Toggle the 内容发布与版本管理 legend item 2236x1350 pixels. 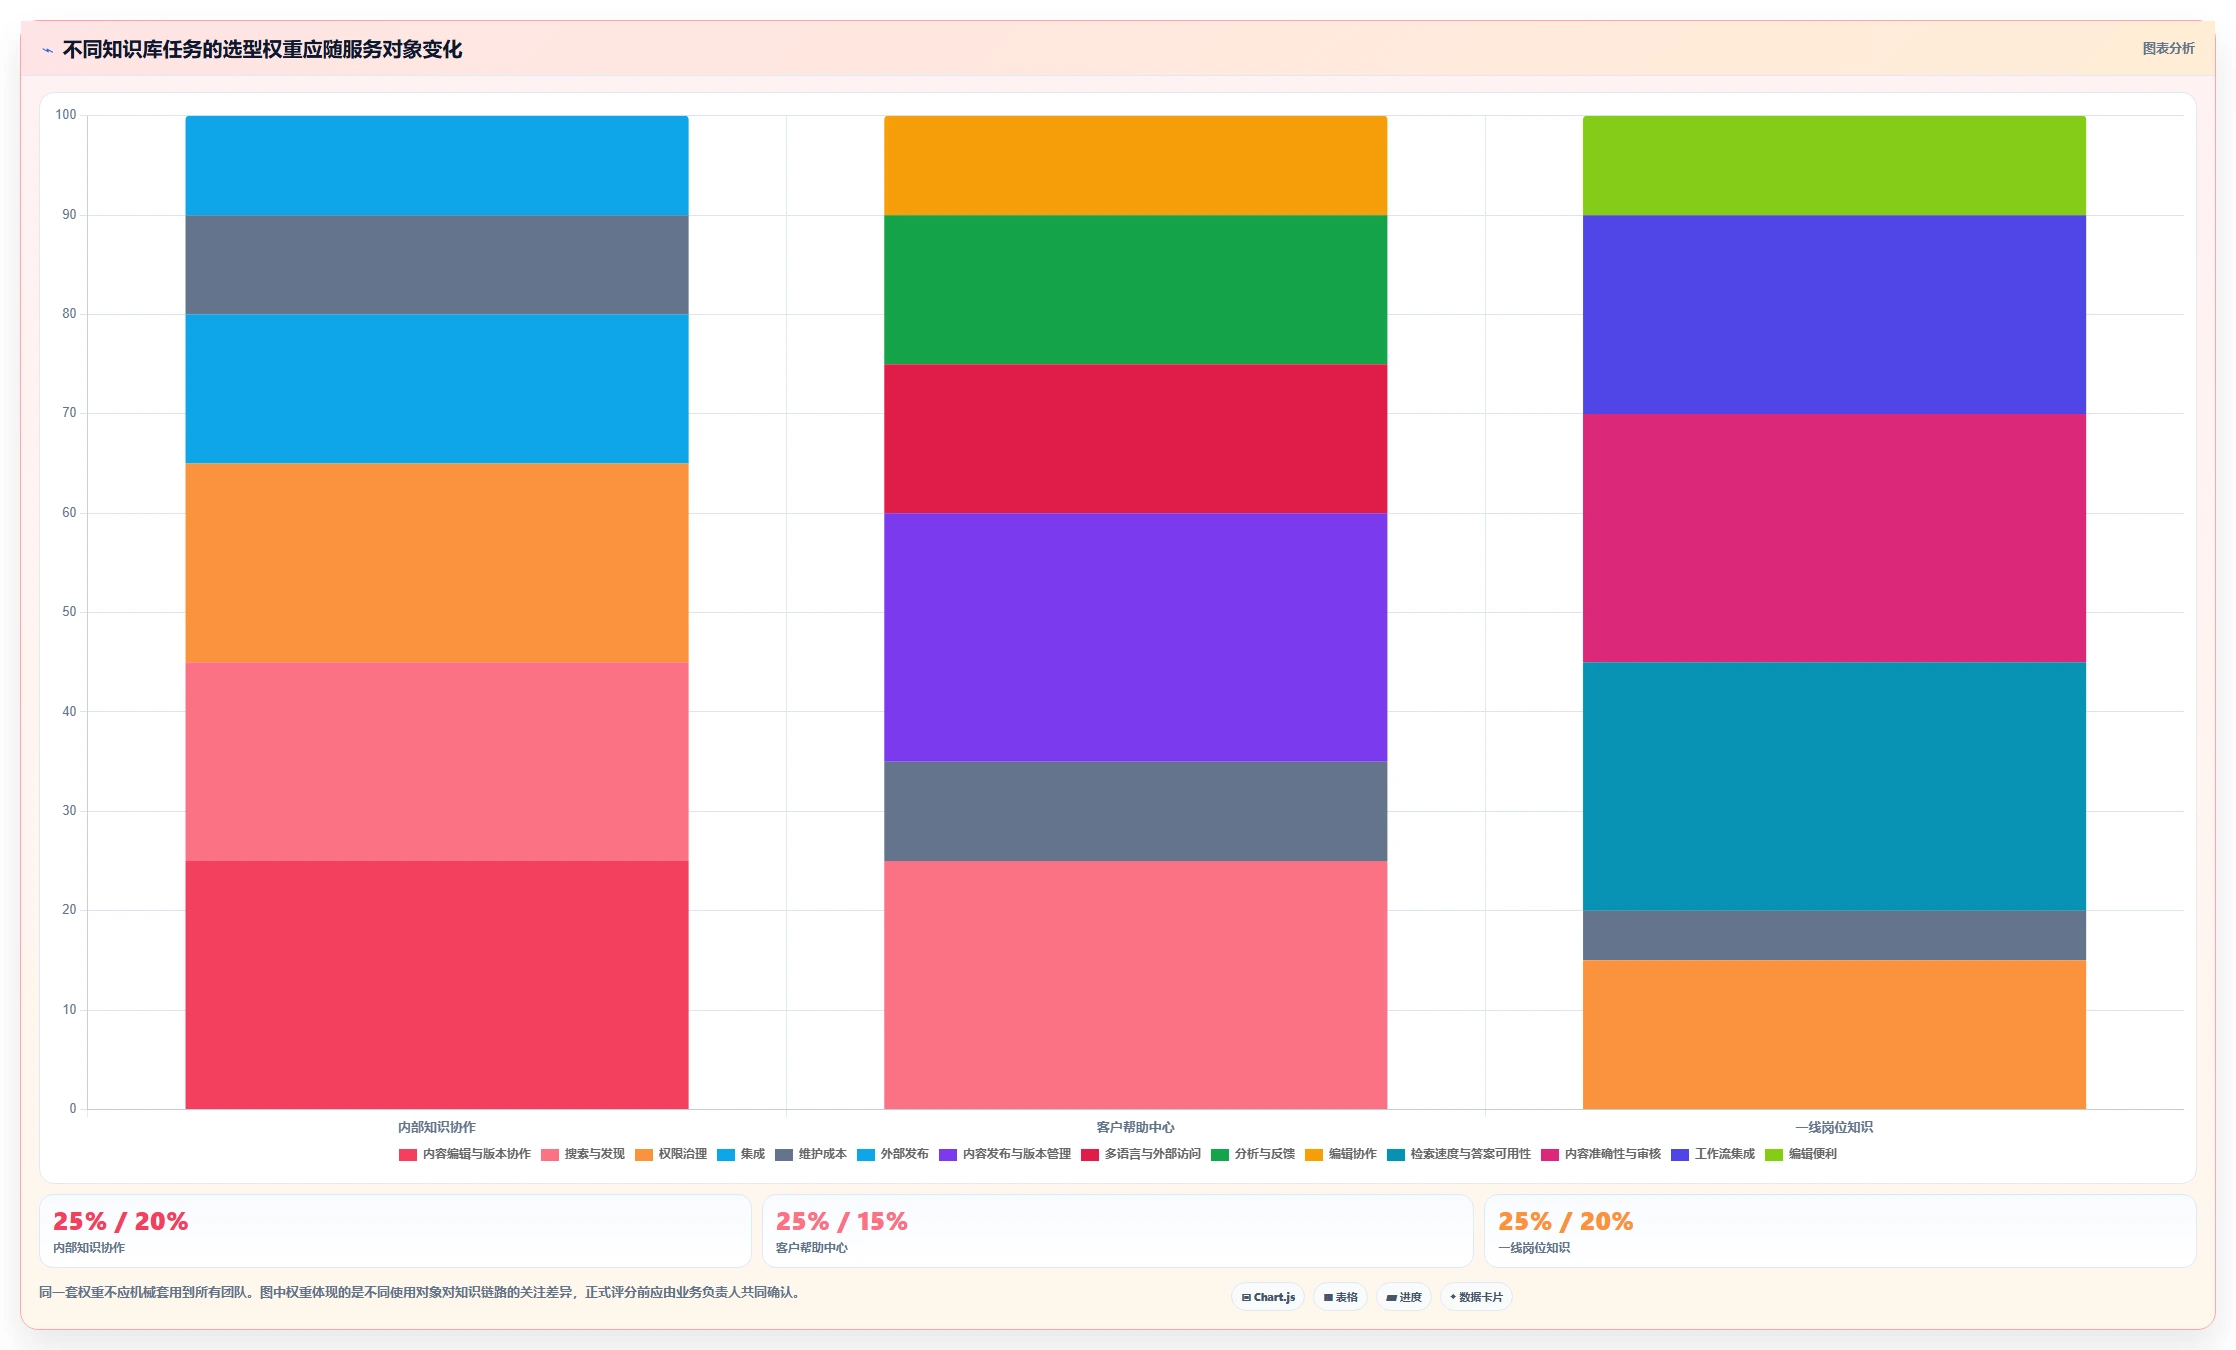click(1005, 1154)
